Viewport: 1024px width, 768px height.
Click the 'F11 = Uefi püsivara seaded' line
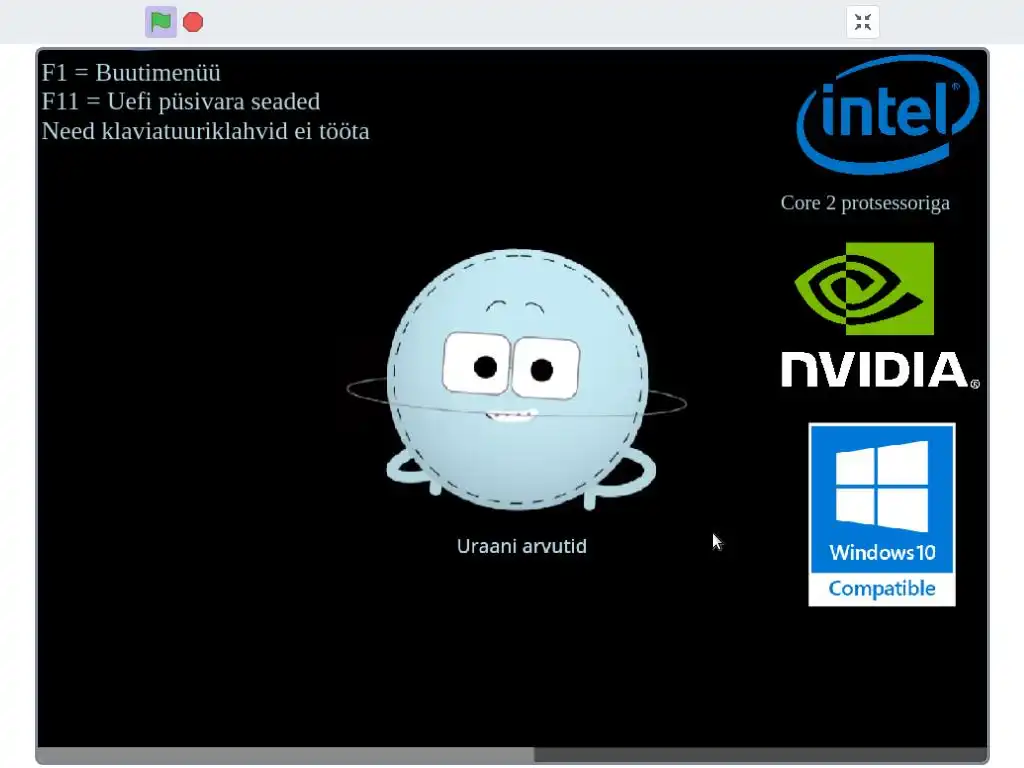181,102
